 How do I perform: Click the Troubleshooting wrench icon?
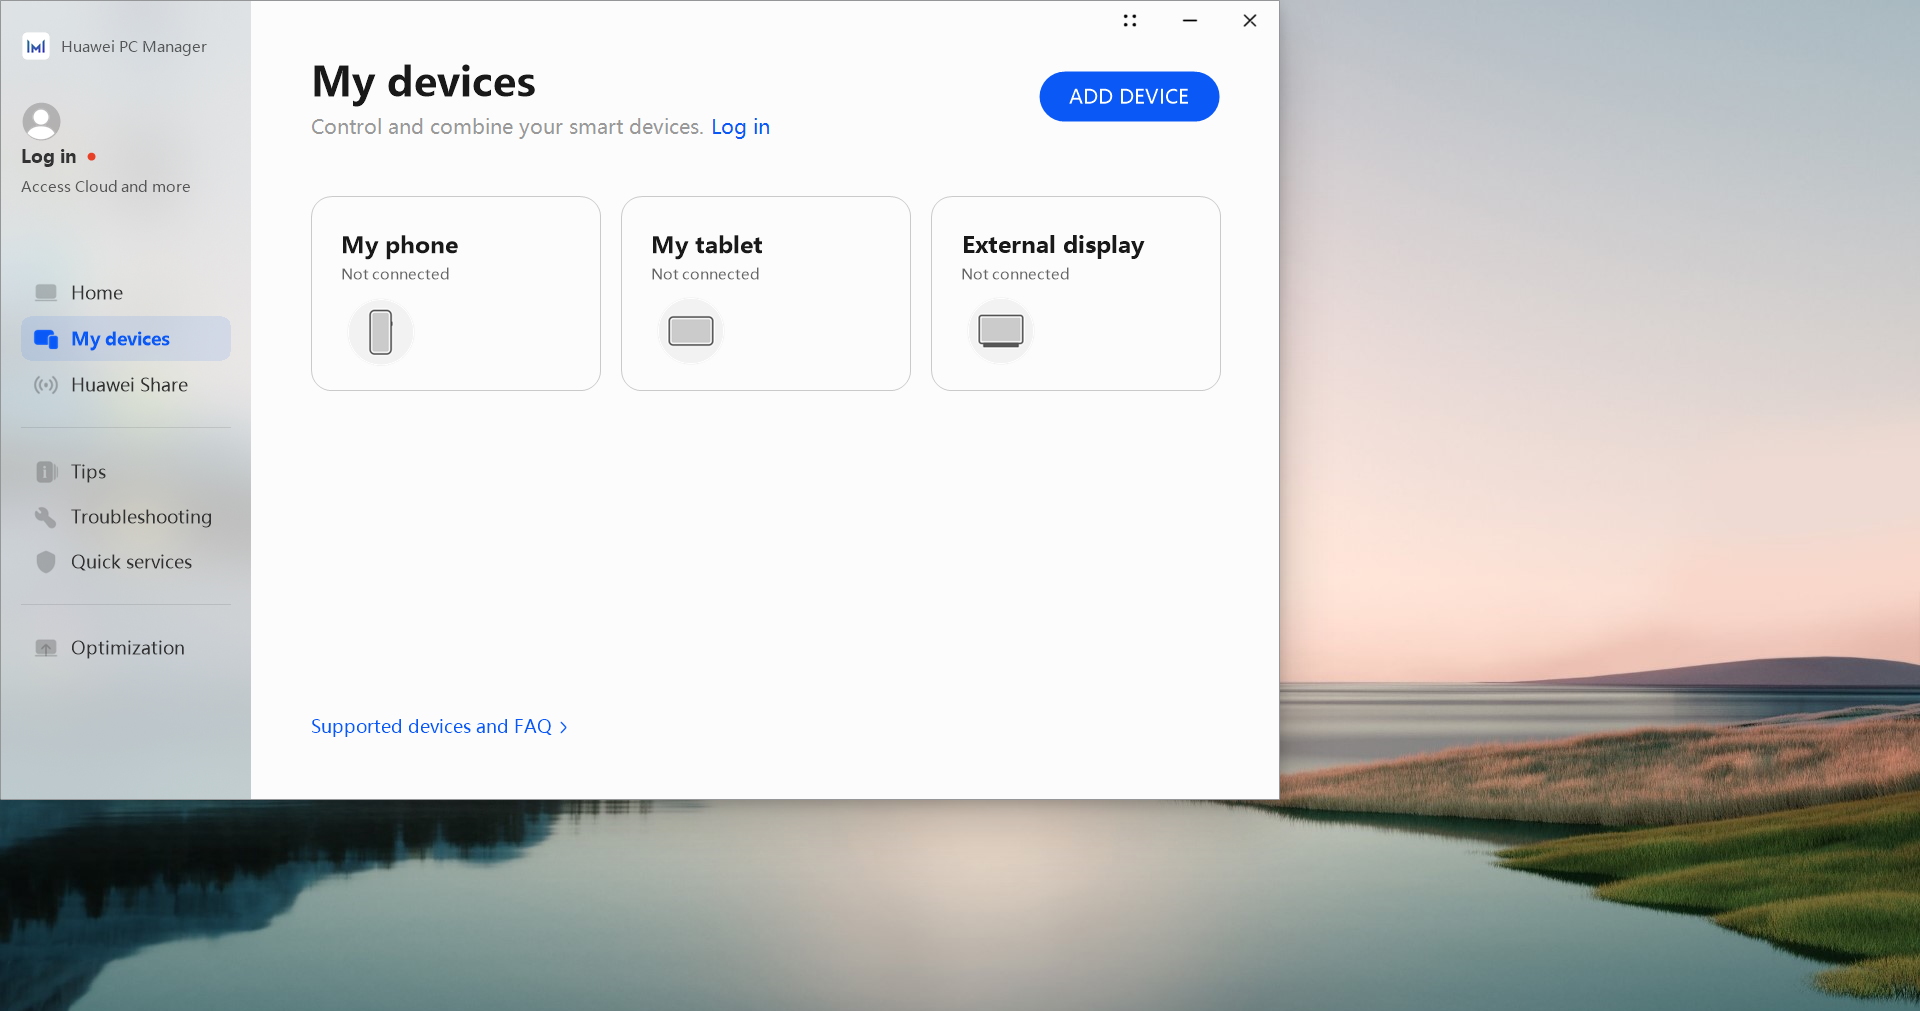click(x=46, y=517)
